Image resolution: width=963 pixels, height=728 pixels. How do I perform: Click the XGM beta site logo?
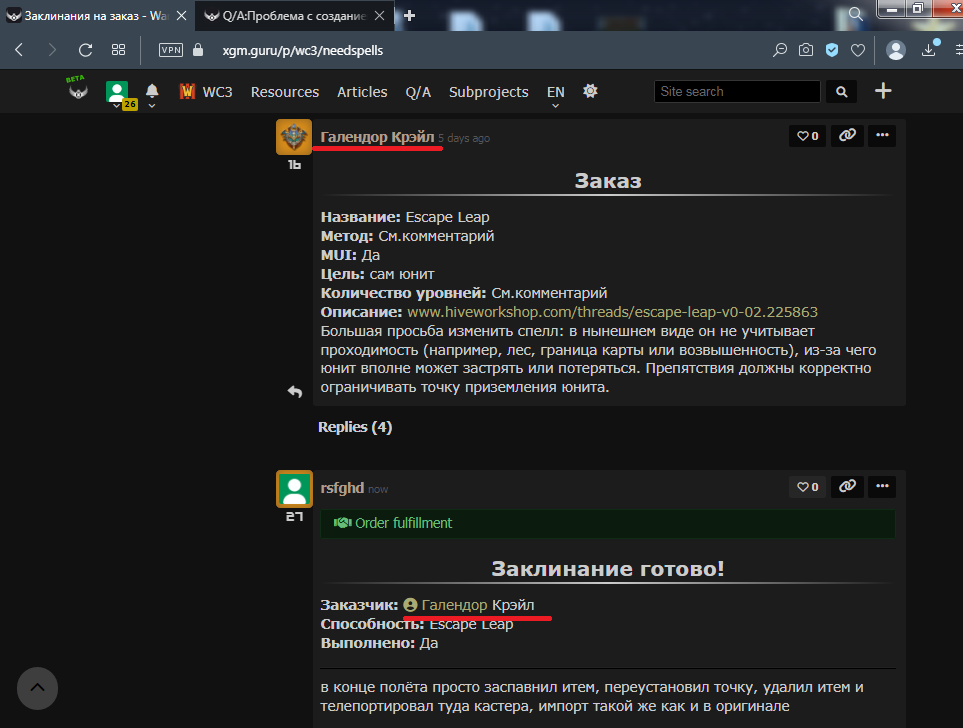pos(78,89)
